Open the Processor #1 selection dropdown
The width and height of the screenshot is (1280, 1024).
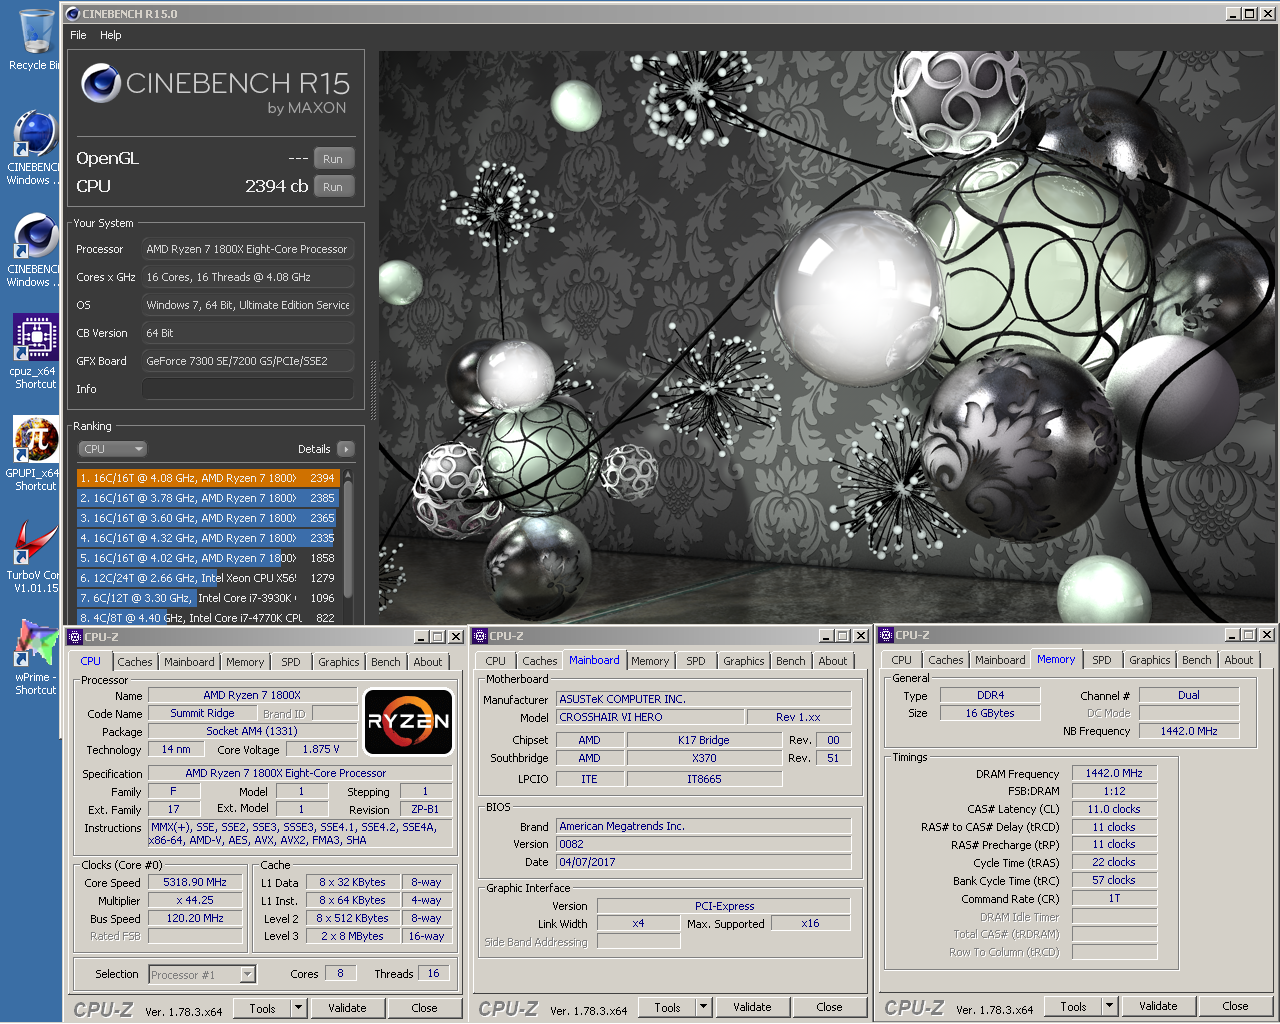tap(202, 974)
